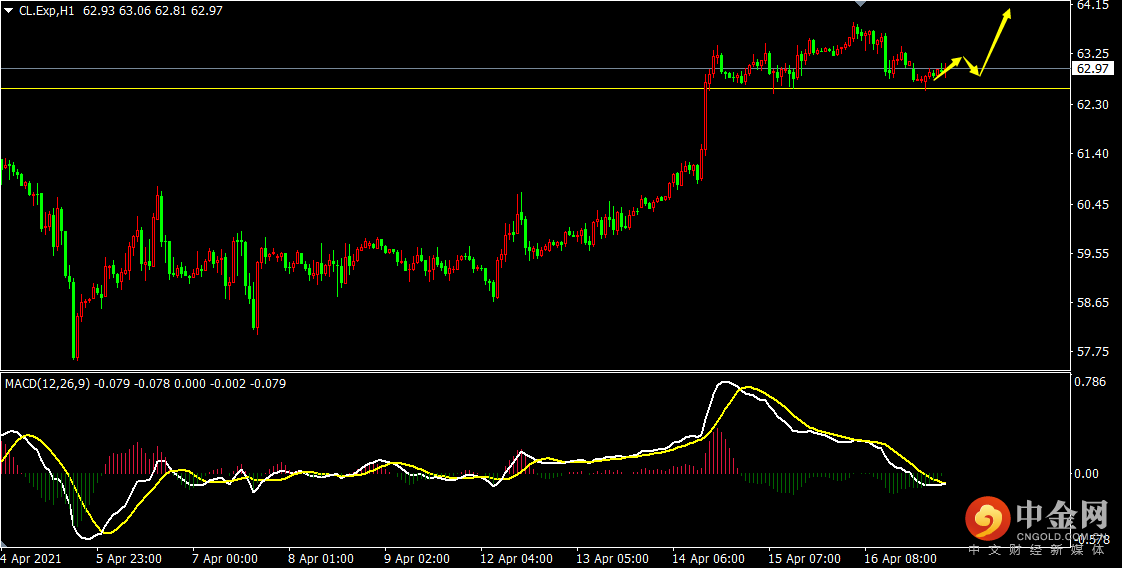Click the yellow horizontal support line

point(535,89)
